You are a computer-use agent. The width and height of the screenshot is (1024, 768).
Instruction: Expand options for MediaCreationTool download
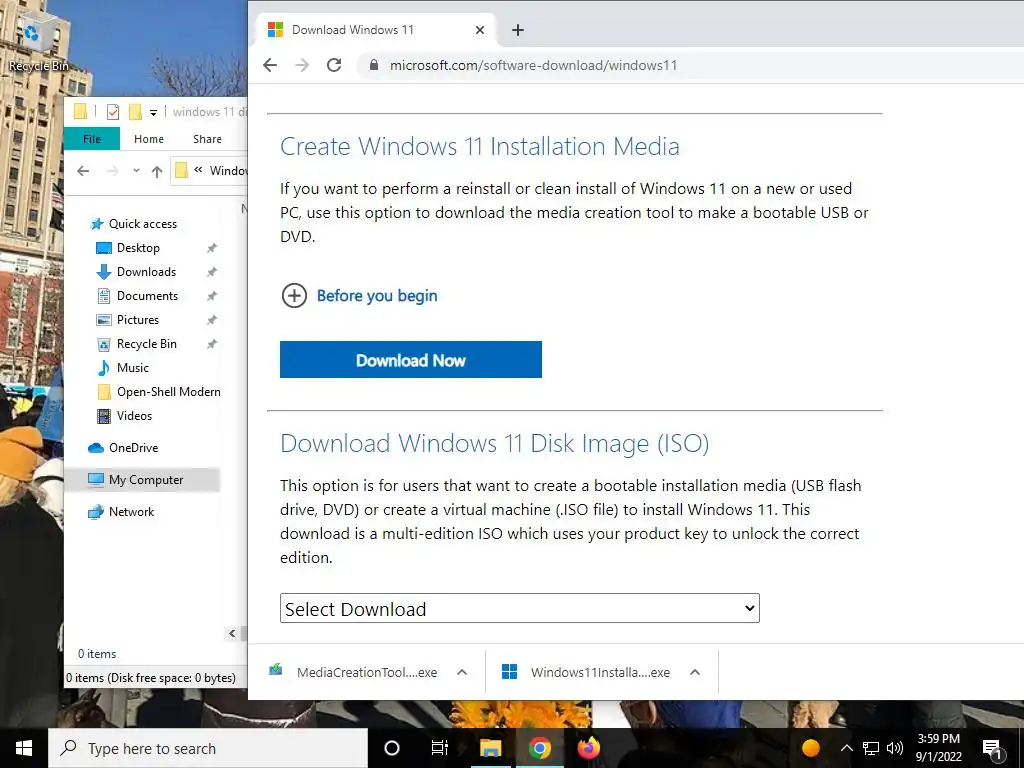[462, 672]
